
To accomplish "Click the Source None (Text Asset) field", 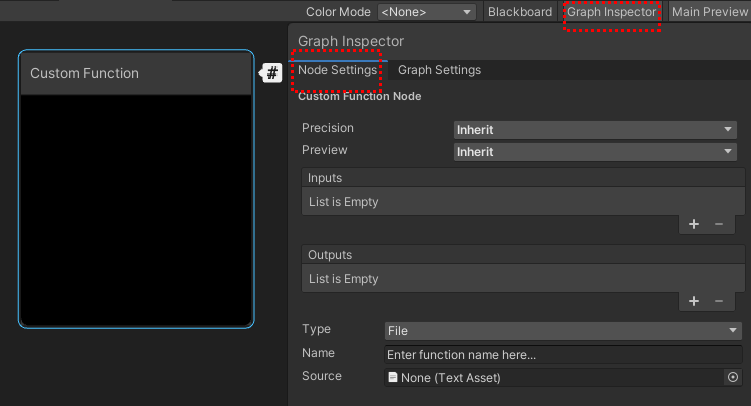I will pyautogui.click(x=556, y=377).
